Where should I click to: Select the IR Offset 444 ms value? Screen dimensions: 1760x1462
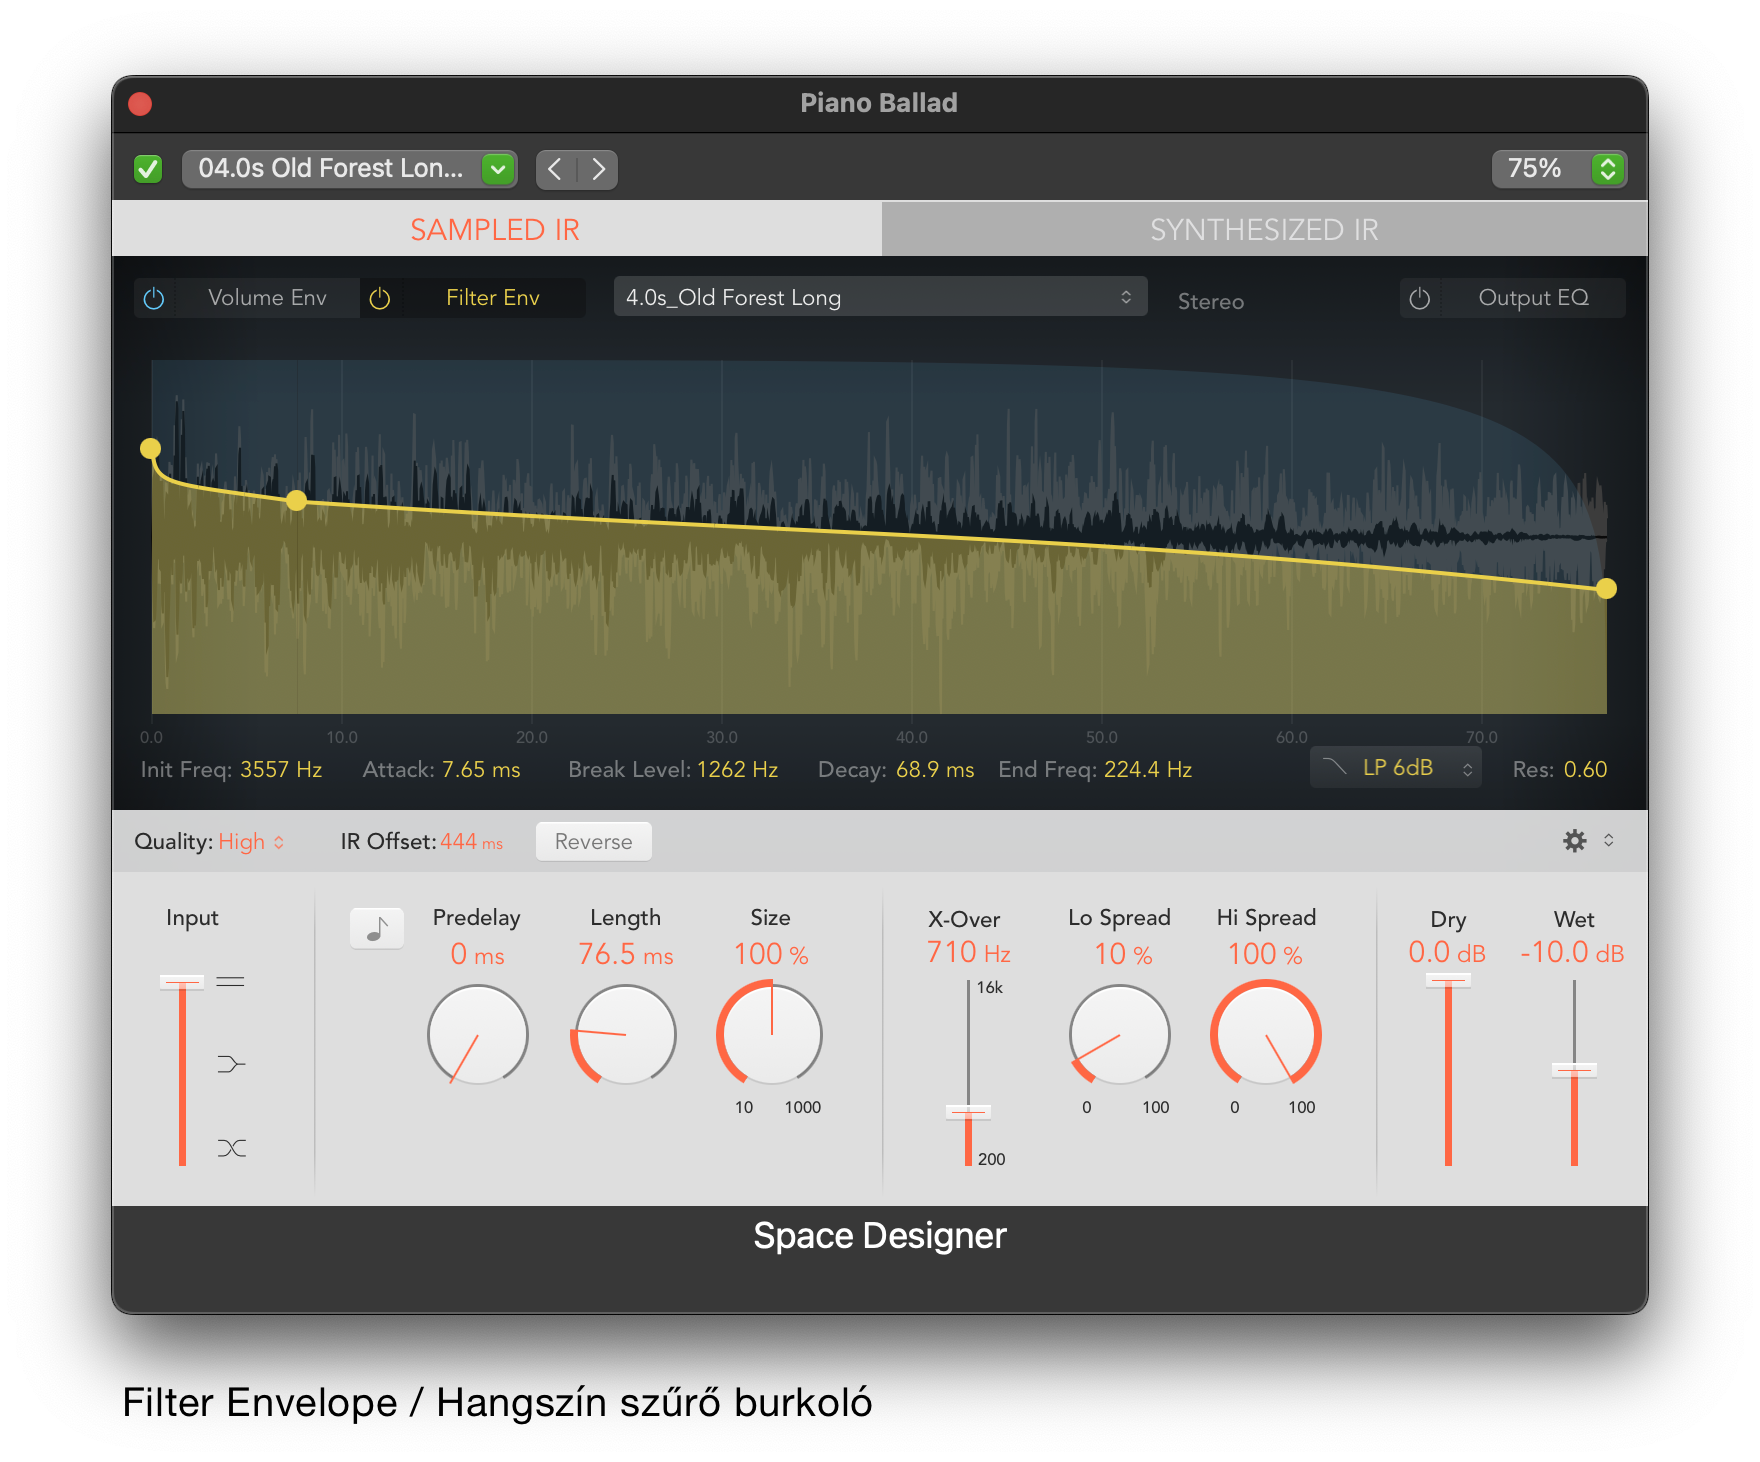[x=472, y=842]
